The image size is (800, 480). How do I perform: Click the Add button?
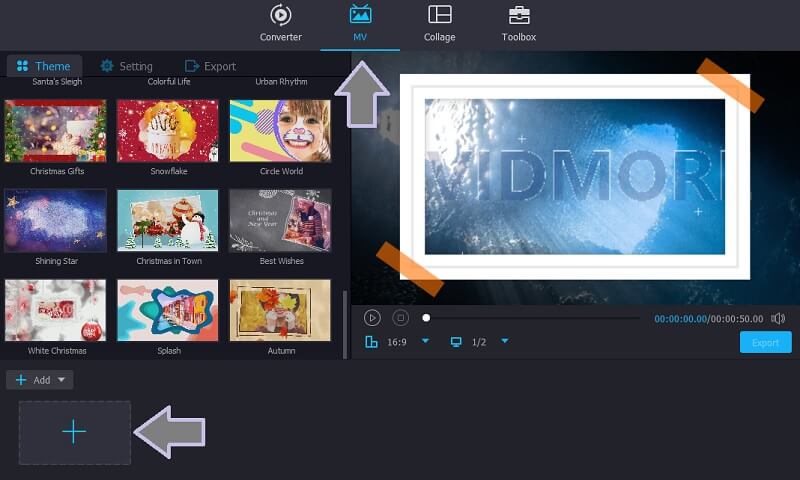tap(30, 380)
